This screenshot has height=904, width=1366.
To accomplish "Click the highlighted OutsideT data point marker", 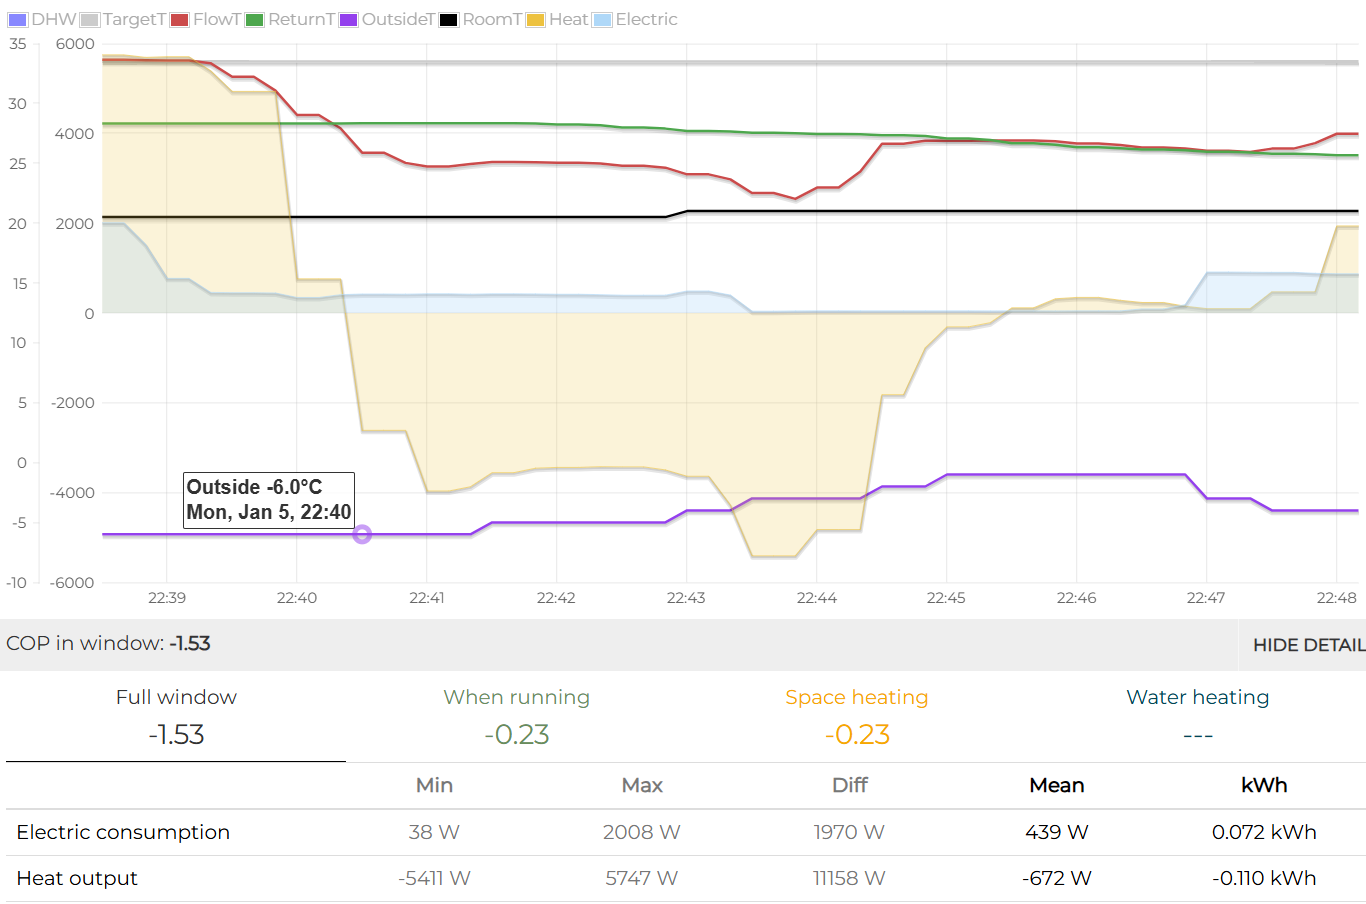I will pos(362,535).
